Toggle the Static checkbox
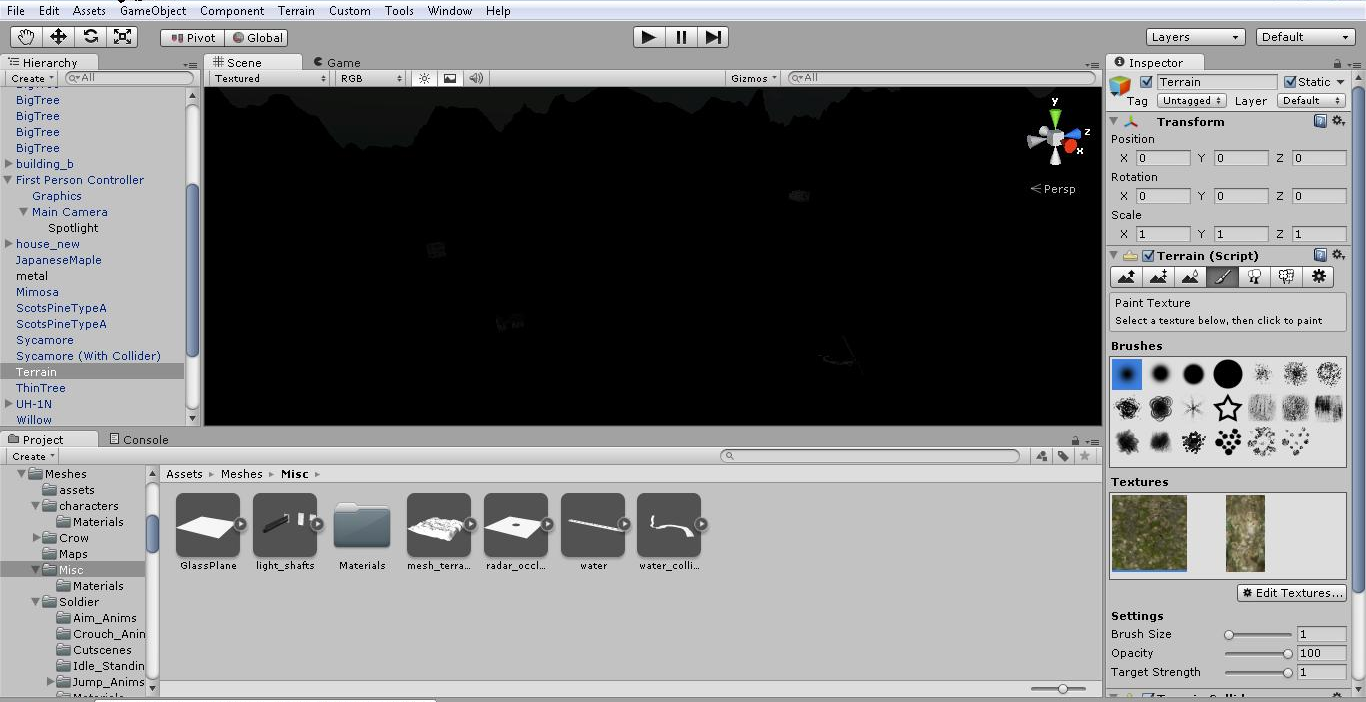 [1290, 82]
